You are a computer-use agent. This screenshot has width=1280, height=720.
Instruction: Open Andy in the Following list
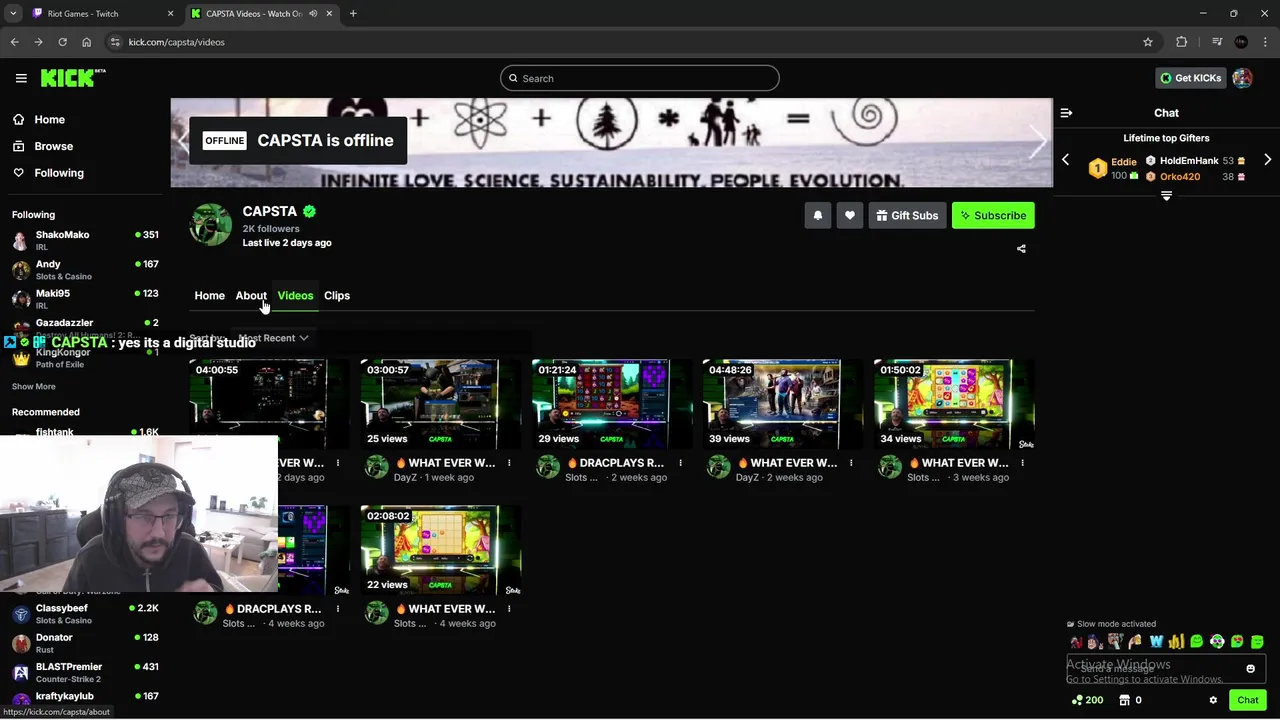point(84,269)
